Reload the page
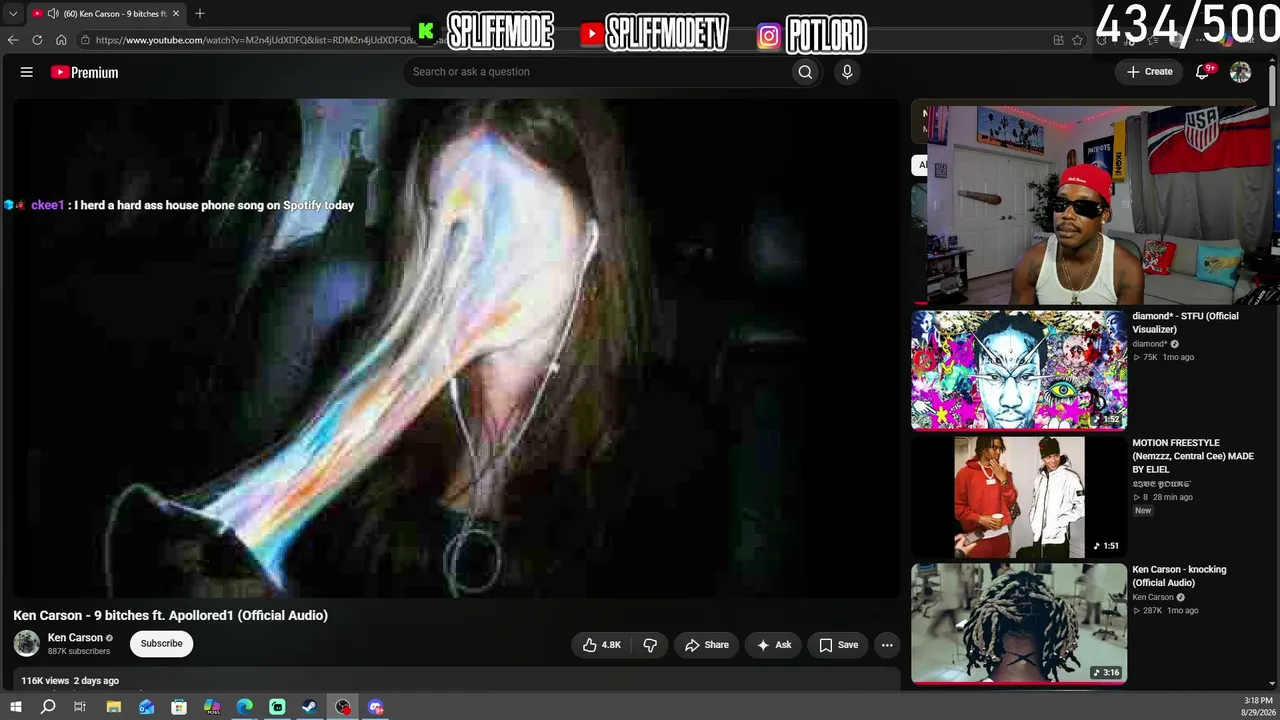 point(37,40)
